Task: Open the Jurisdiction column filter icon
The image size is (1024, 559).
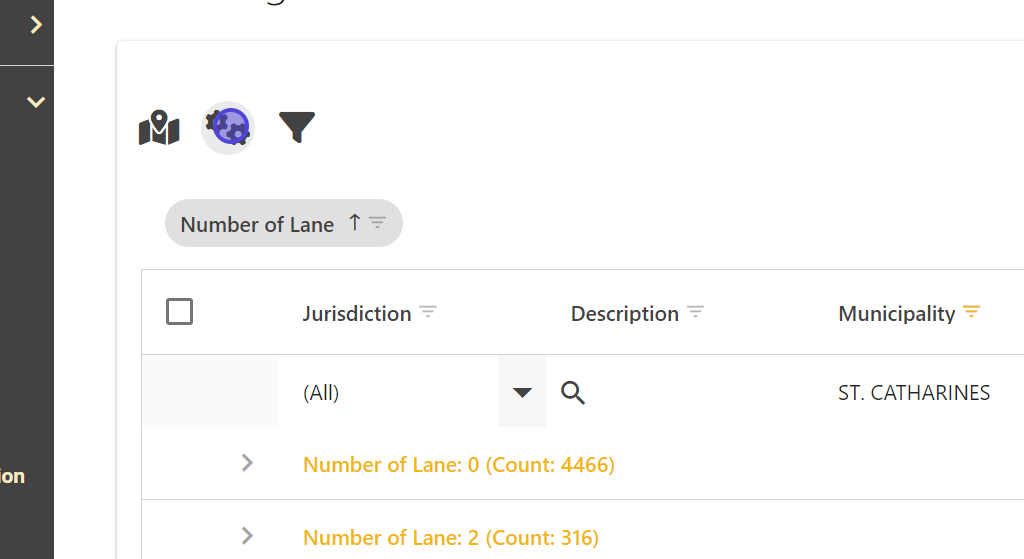Action: tap(428, 312)
